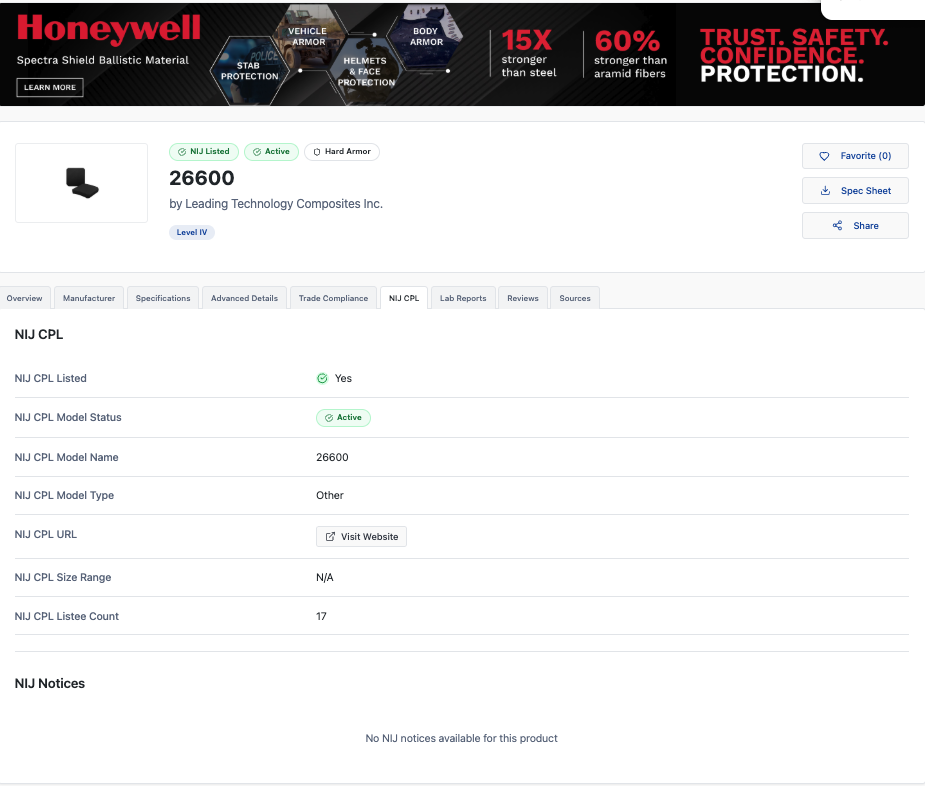Click the HELMETS & FACE PROTECTION hexagon
Viewport: 925px width, 786px height.
pyautogui.click(x=366, y=71)
